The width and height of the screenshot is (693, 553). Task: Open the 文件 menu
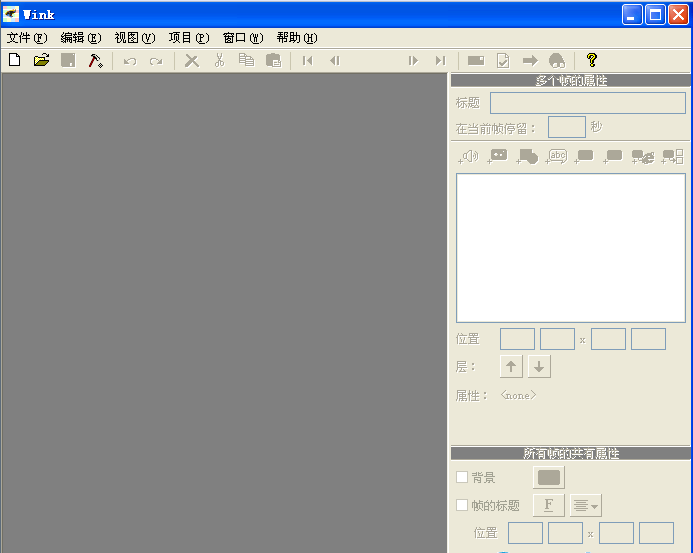(27, 38)
